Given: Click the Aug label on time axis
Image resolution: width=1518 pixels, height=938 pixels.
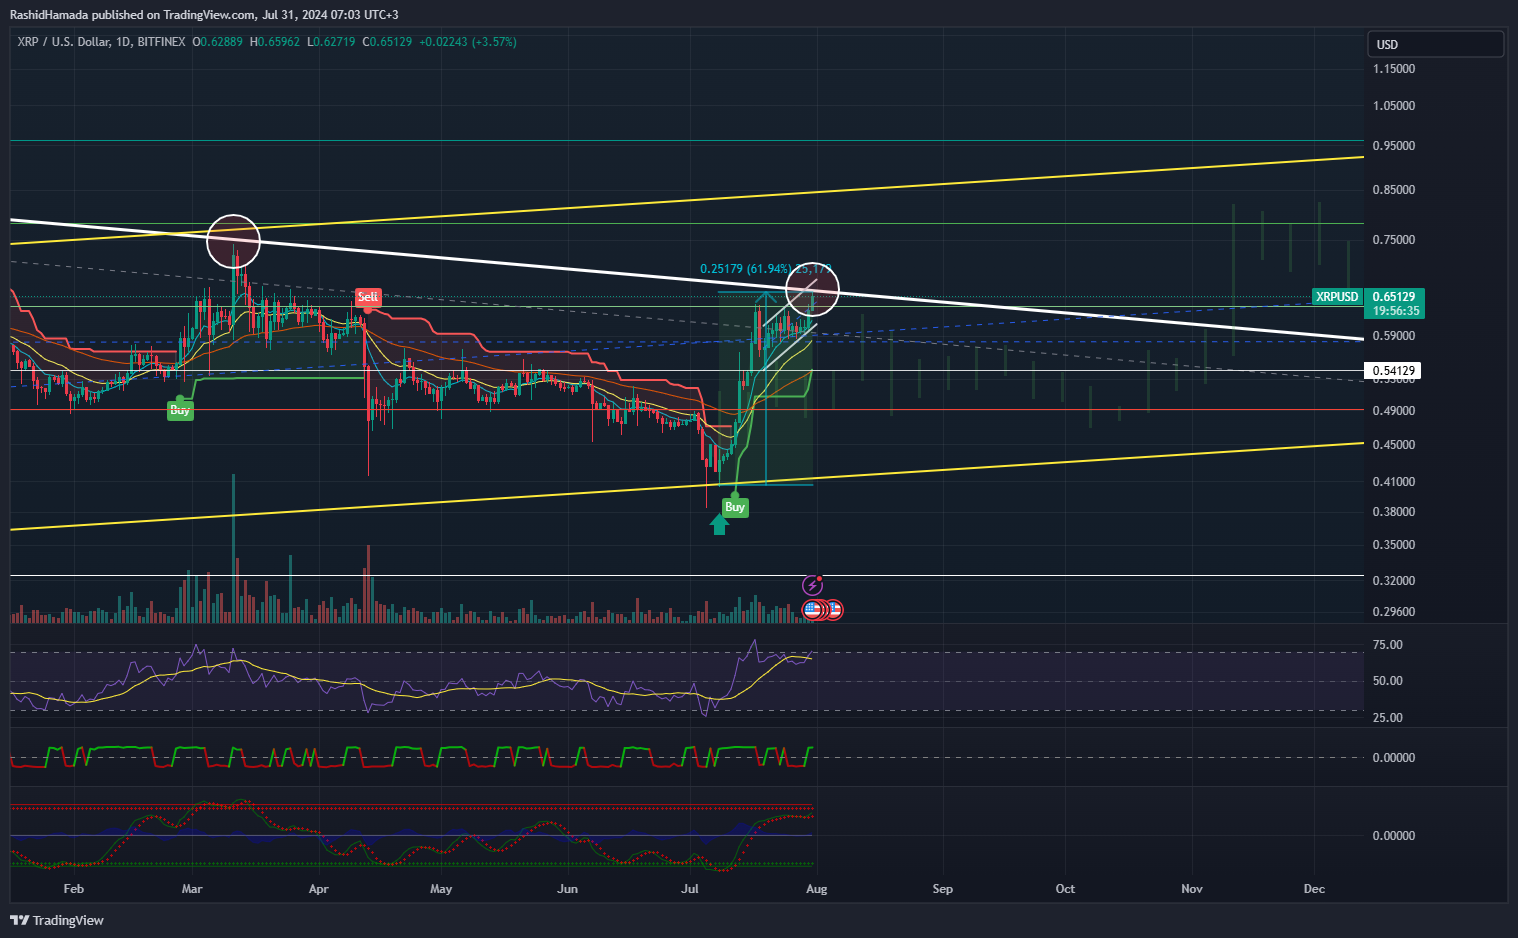Looking at the screenshot, I should click(x=817, y=889).
